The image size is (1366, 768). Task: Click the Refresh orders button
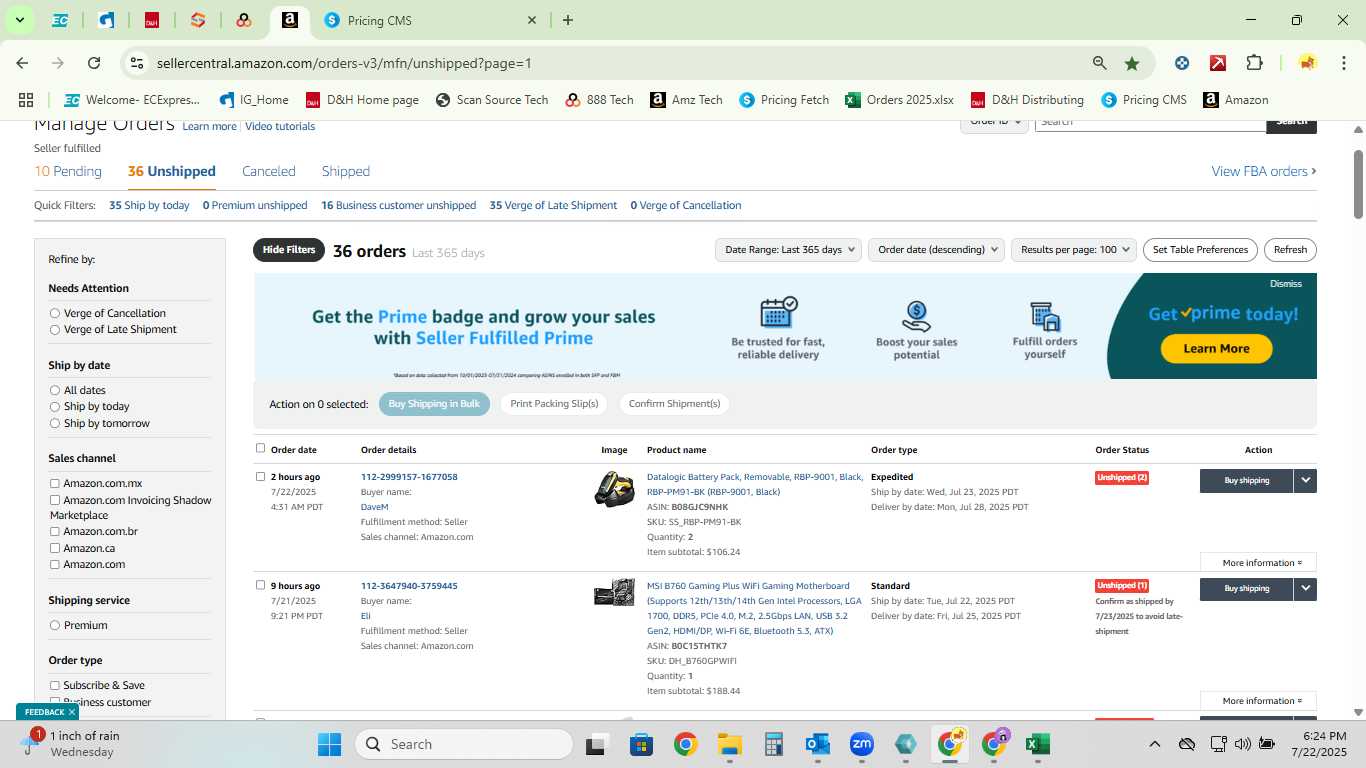point(1290,250)
